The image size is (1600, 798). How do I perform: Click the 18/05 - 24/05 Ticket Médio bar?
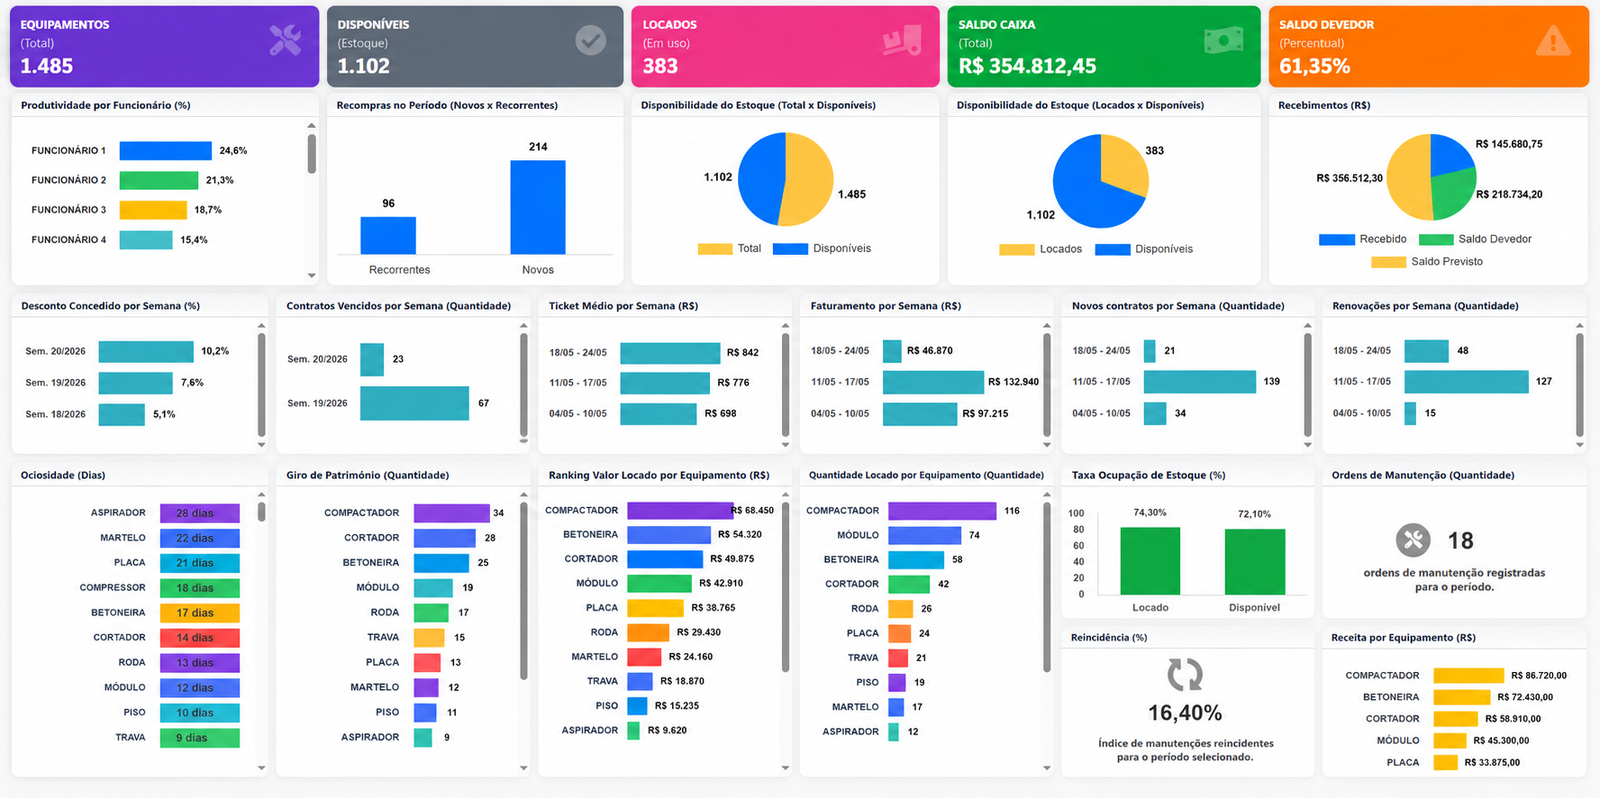coord(670,353)
